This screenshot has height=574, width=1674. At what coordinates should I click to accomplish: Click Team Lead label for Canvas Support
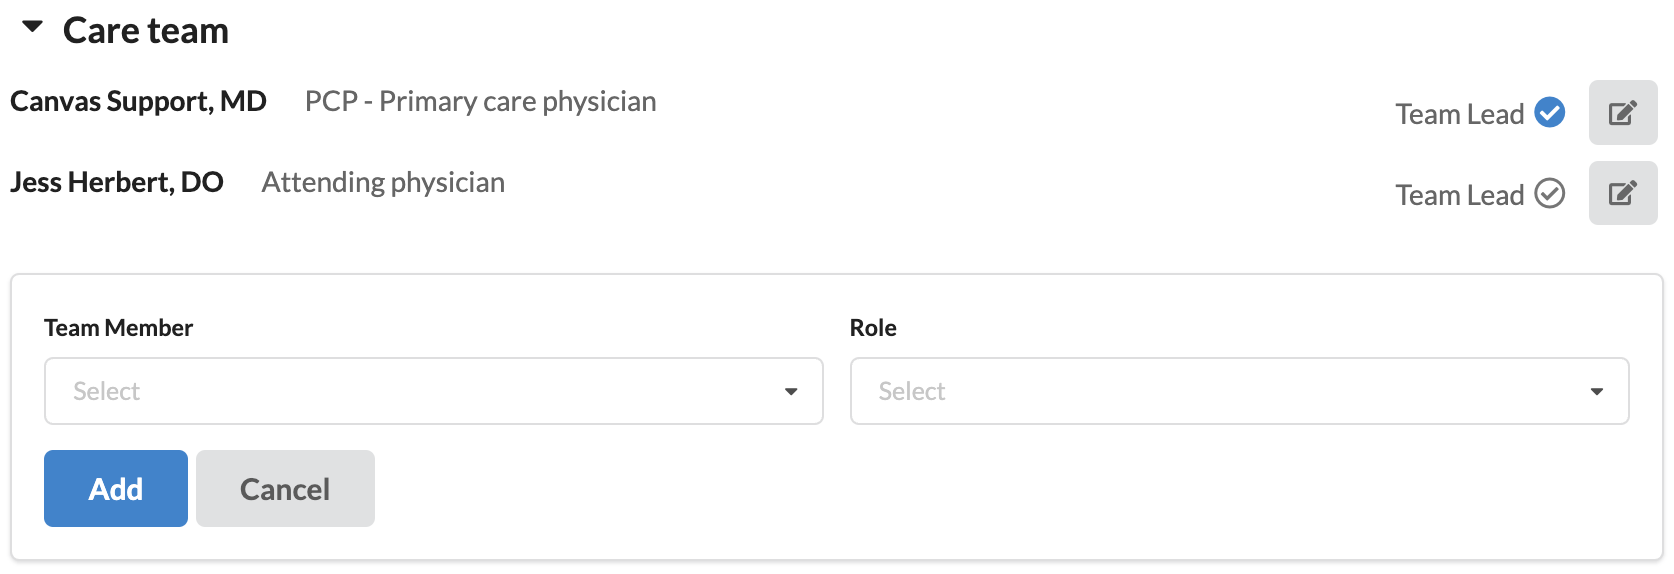click(1459, 114)
